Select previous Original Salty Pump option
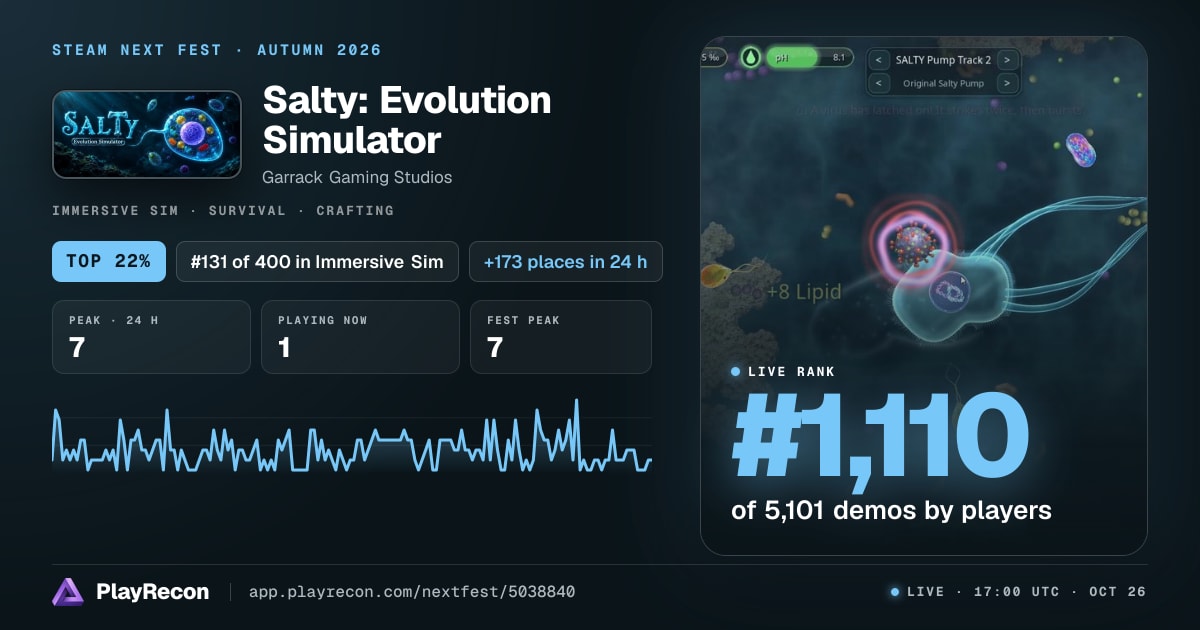This screenshot has height=630, width=1200. click(878, 84)
